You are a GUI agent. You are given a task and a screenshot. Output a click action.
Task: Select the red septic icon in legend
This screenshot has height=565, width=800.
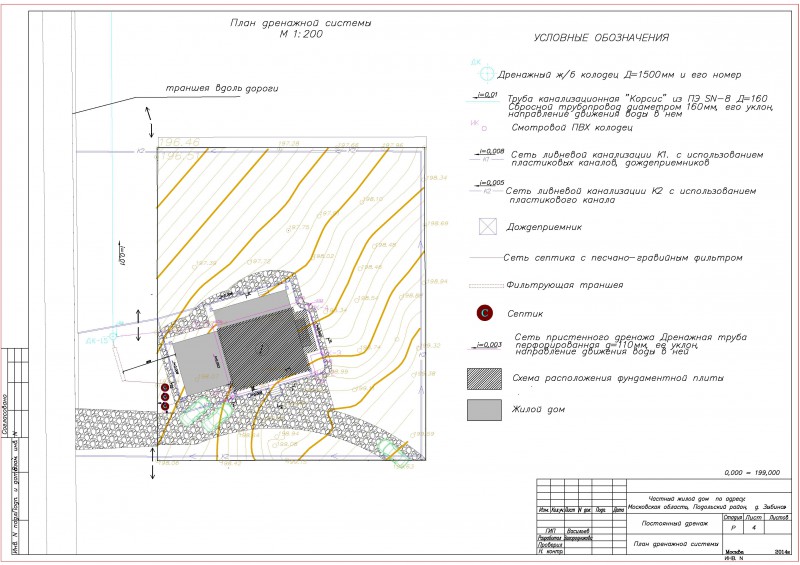coord(485,313)
